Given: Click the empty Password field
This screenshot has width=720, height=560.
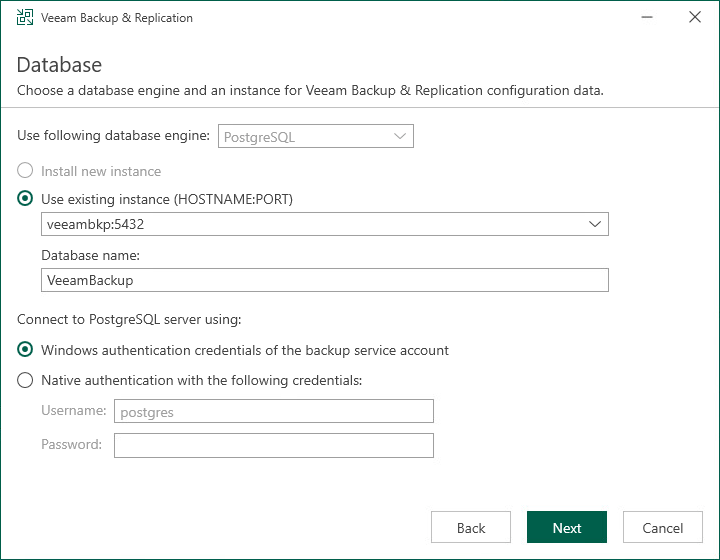Looking at the screenshot, I should click(273, 445).
